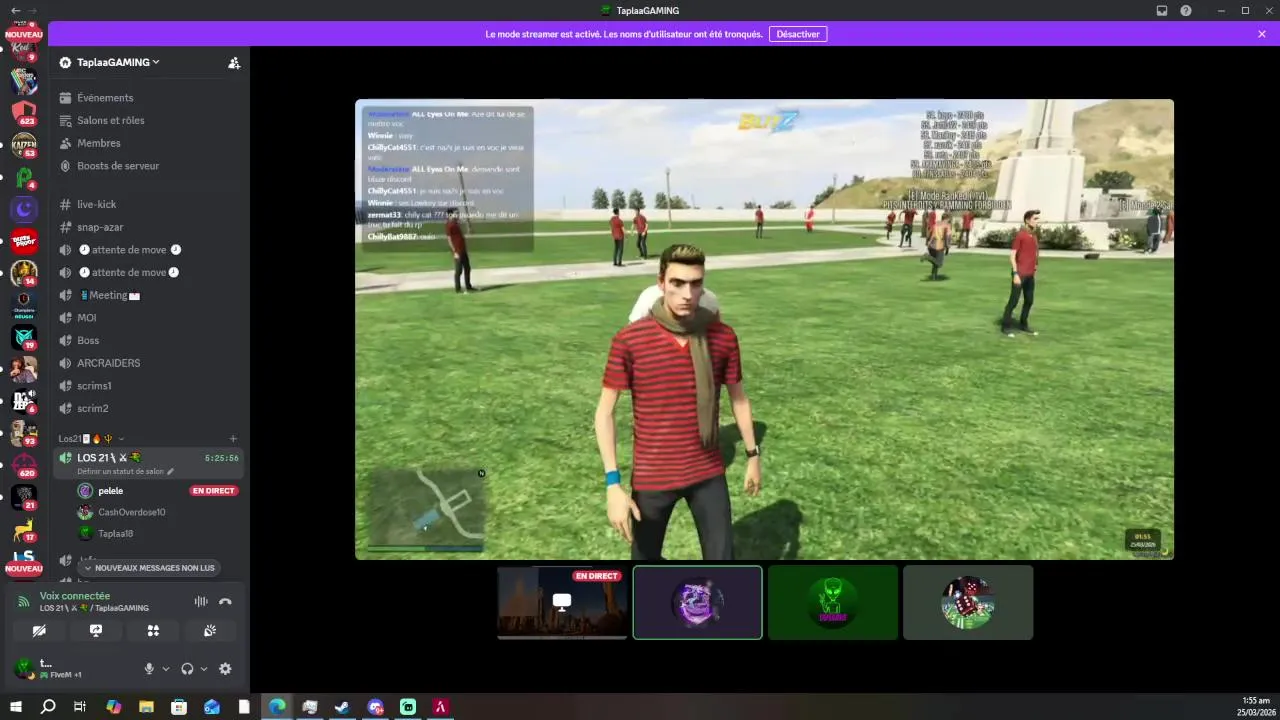
Task: Add a channel to the Los21 category
Action: click(233, 439)
